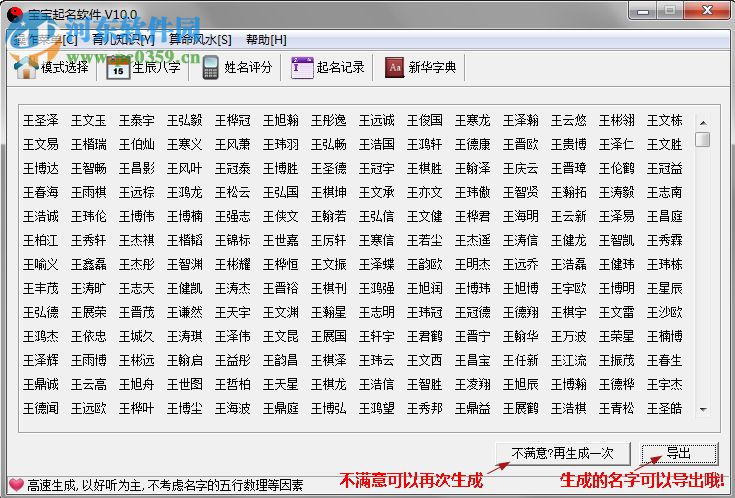The height and width of the screenshot is (498, 735).
Task: Select the name 王世嘉
Action: pos(281,241)
